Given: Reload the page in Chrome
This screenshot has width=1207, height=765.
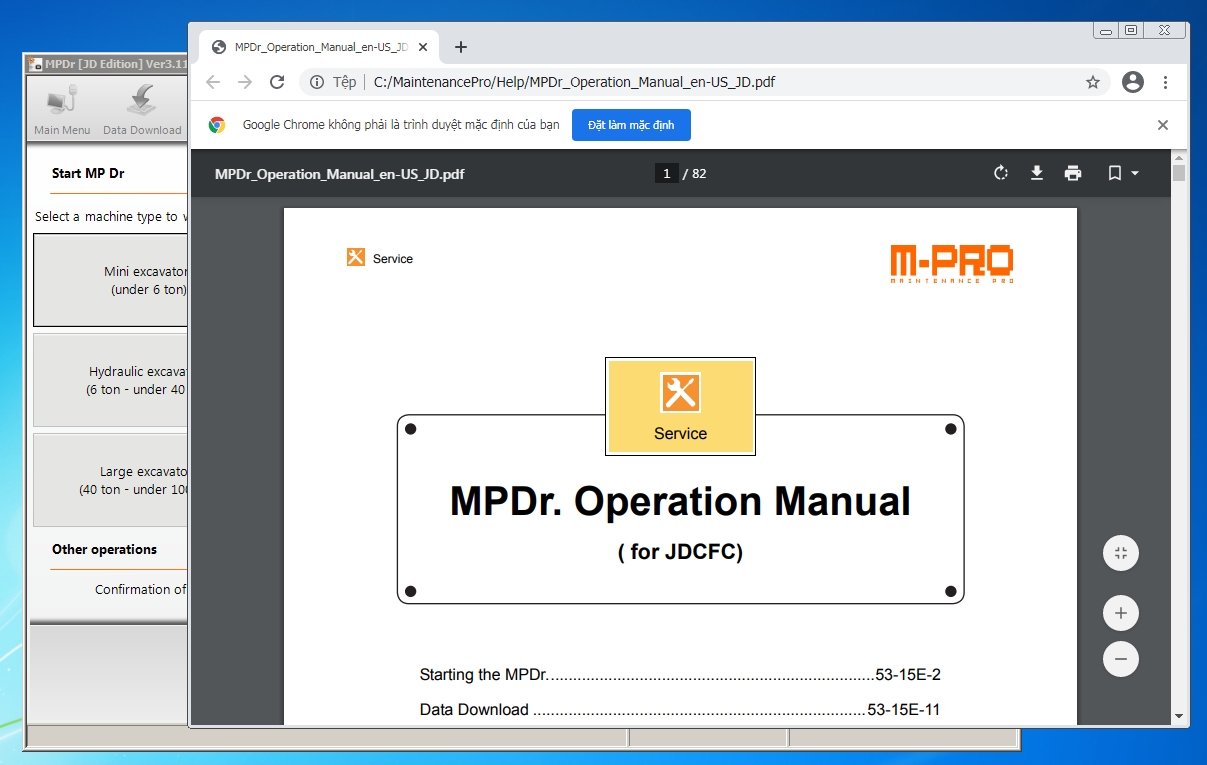Looking at the screenshot, I should click(277, 82).
